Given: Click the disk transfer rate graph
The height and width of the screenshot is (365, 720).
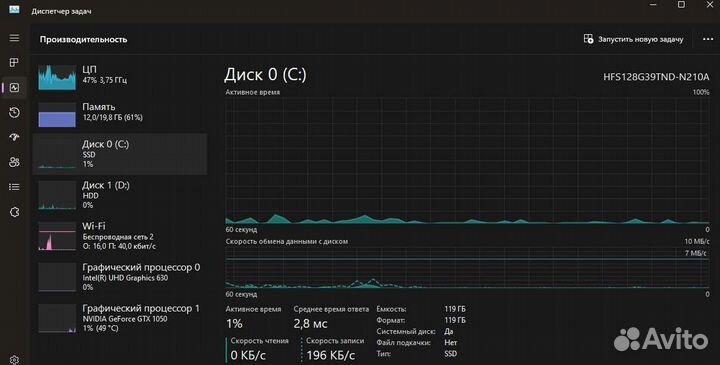Looking at the screenshot, I should 467,268.
